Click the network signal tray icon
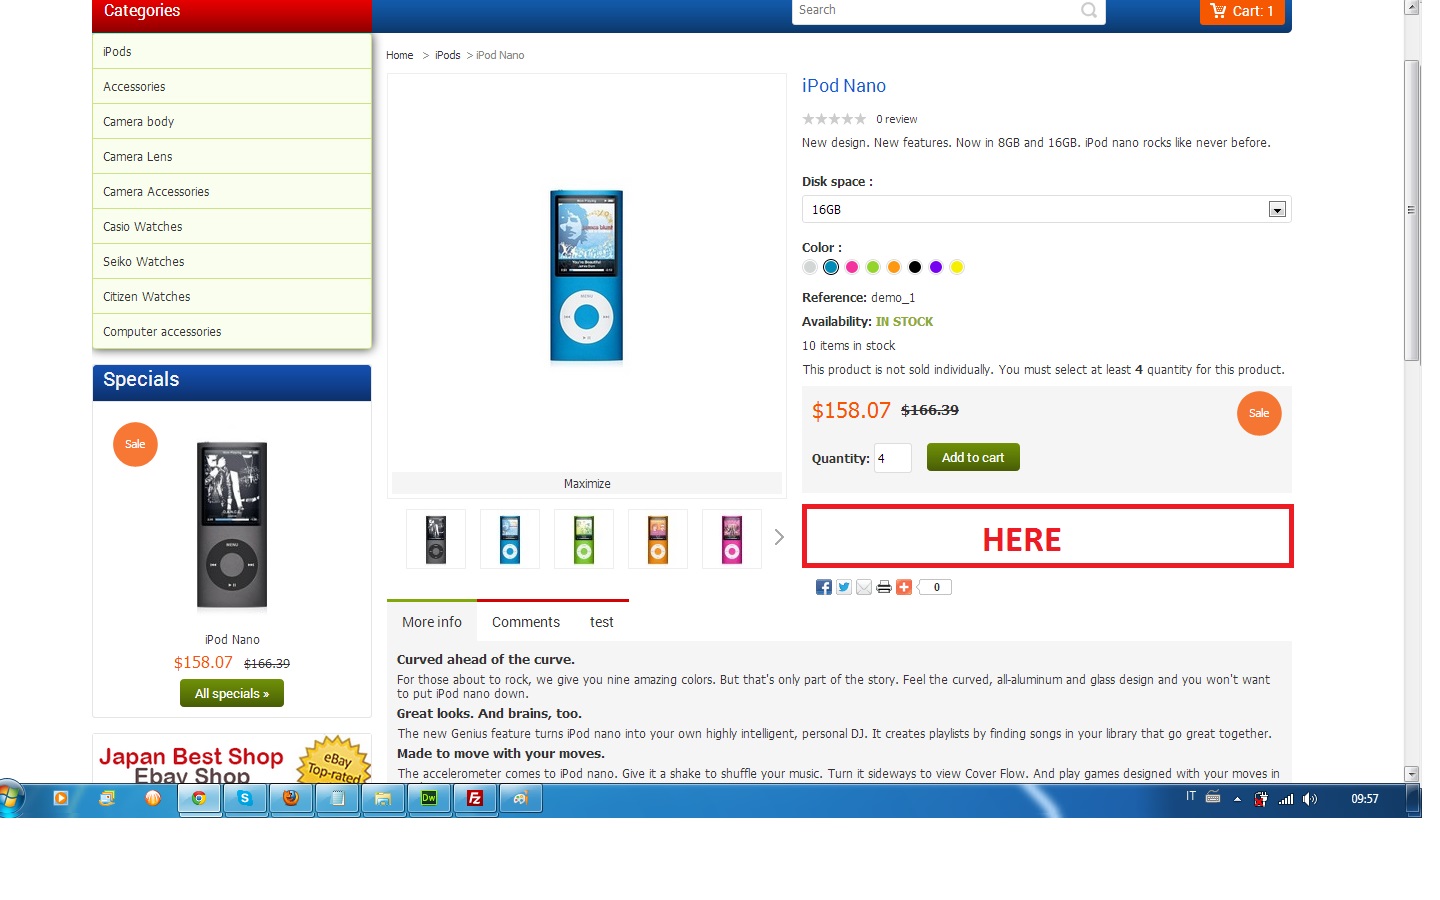The height and width of the screenshot is (900, 1440). point(1286,799)
